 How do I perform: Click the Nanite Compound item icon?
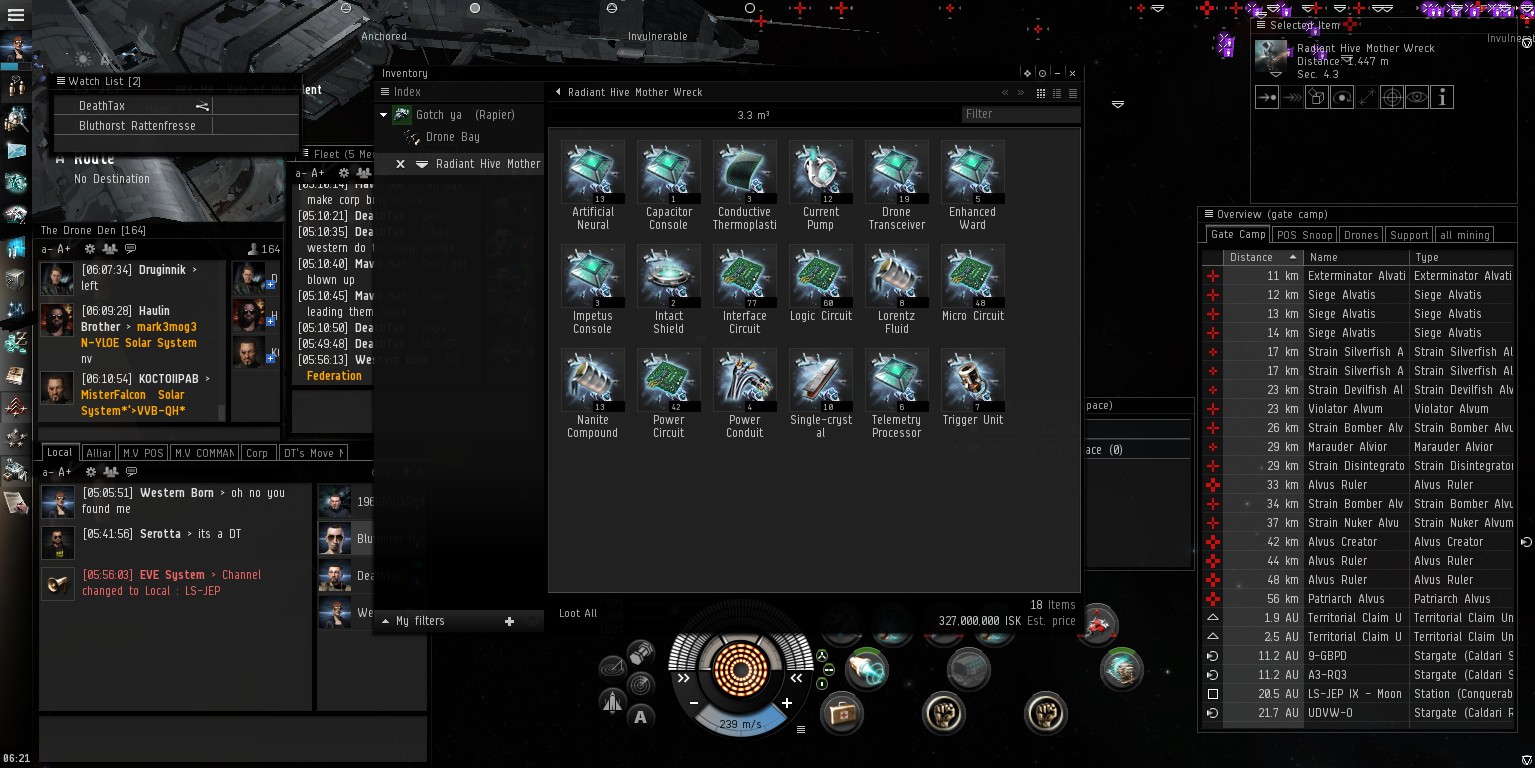(593, 380)
